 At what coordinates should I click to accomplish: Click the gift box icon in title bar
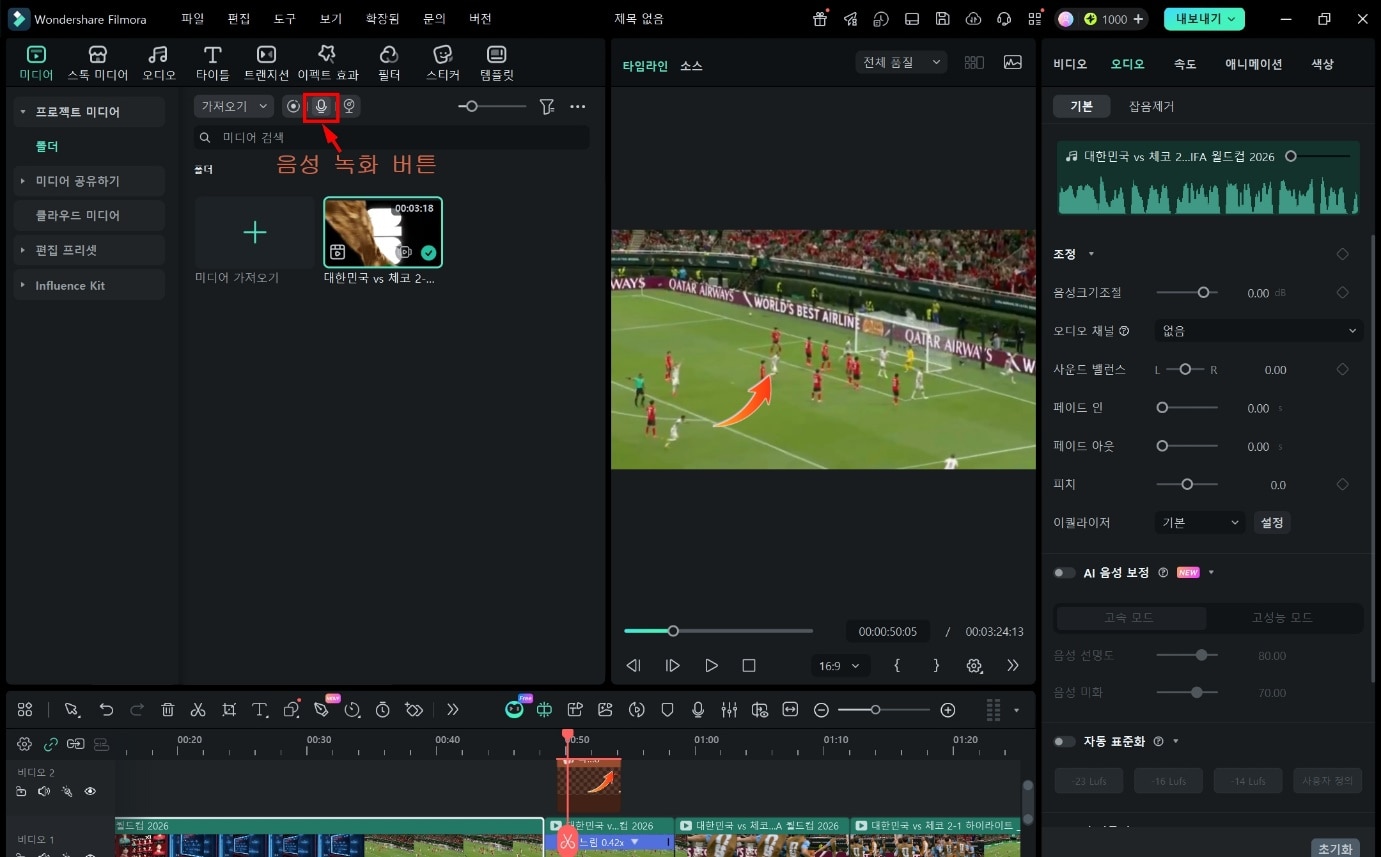click(x=820, y=19)
